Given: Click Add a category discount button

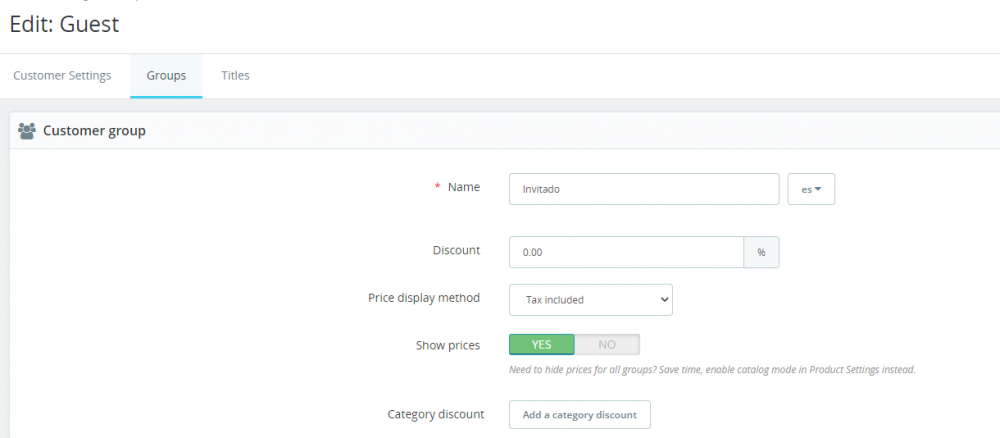Looking at the screenshot, I should tap(580, 414).
